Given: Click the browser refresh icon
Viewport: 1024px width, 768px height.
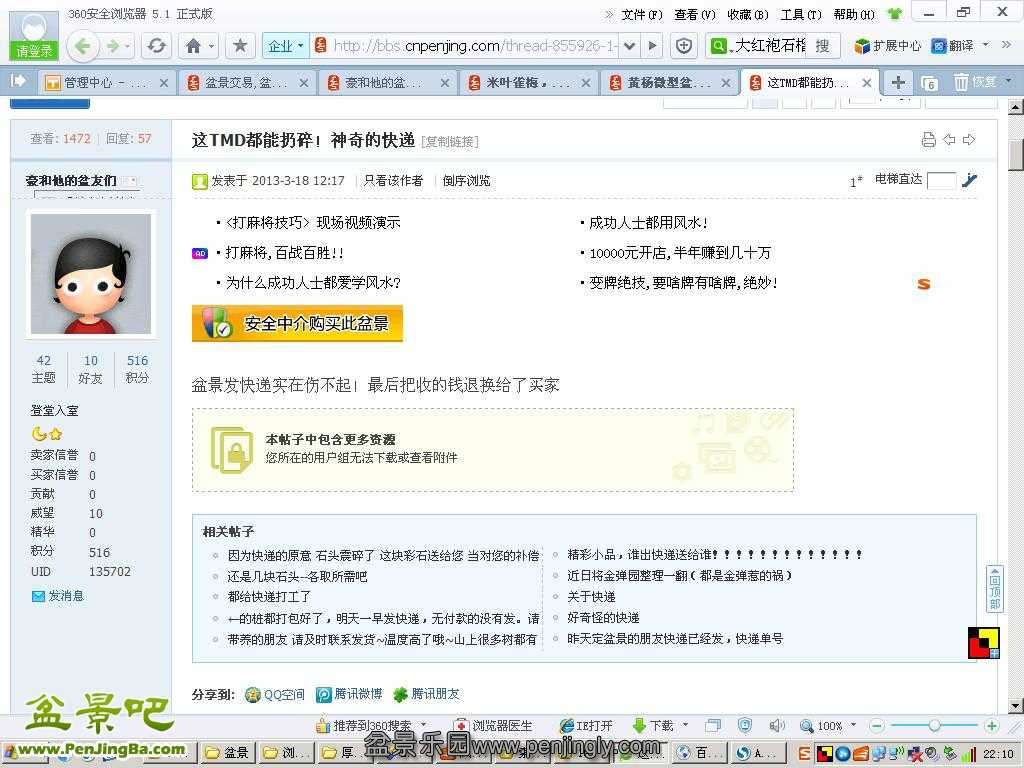Looking at the screenshot, I should pos(156,46).
